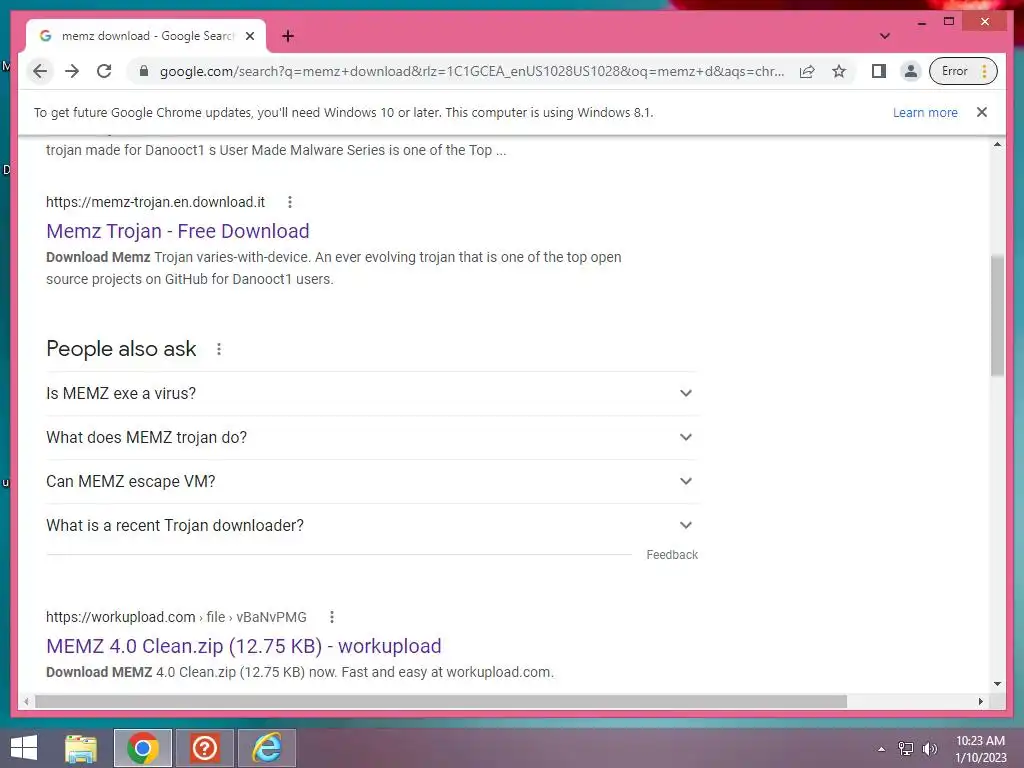This screenshot has height=768, width=1024.
Task: Click the https://workupload.com result URL text
Action: 120,617
